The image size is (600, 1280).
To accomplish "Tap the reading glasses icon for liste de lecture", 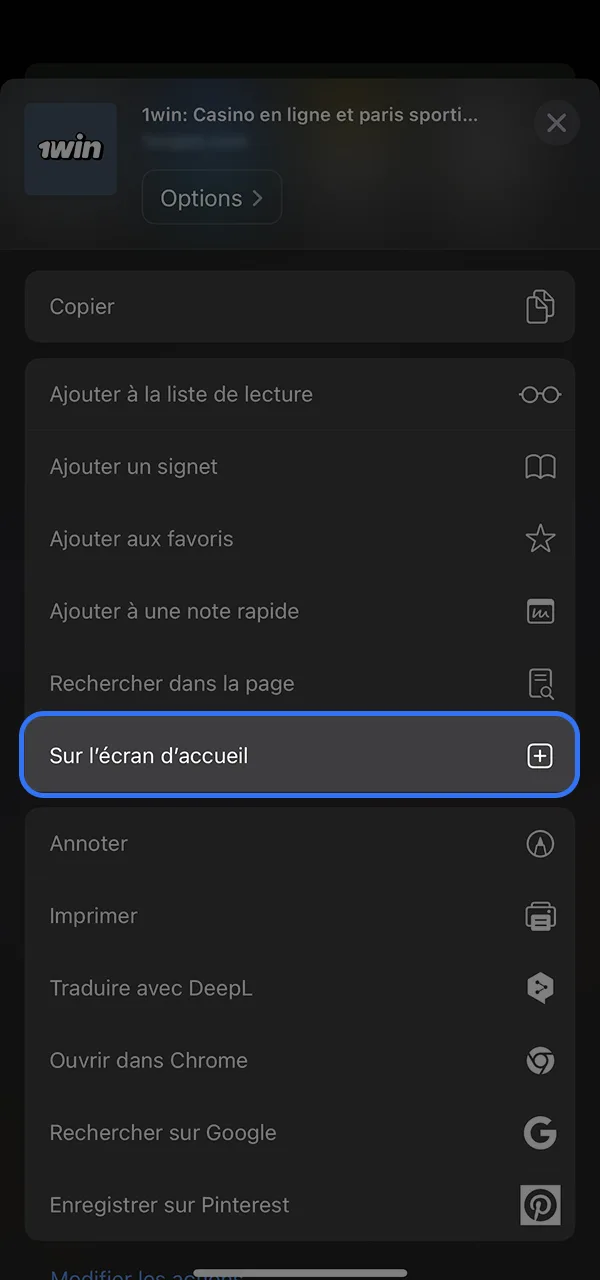I will click(x=540, y=394).
